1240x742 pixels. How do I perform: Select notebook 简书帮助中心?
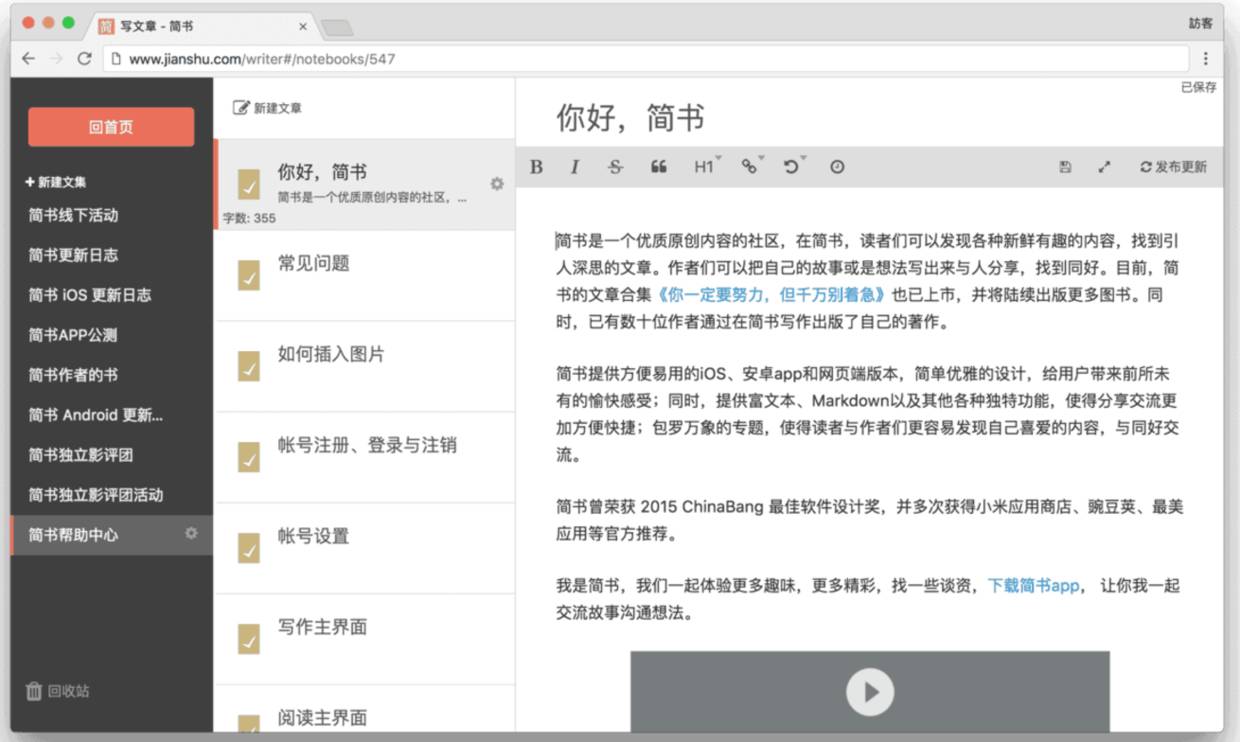111,535
